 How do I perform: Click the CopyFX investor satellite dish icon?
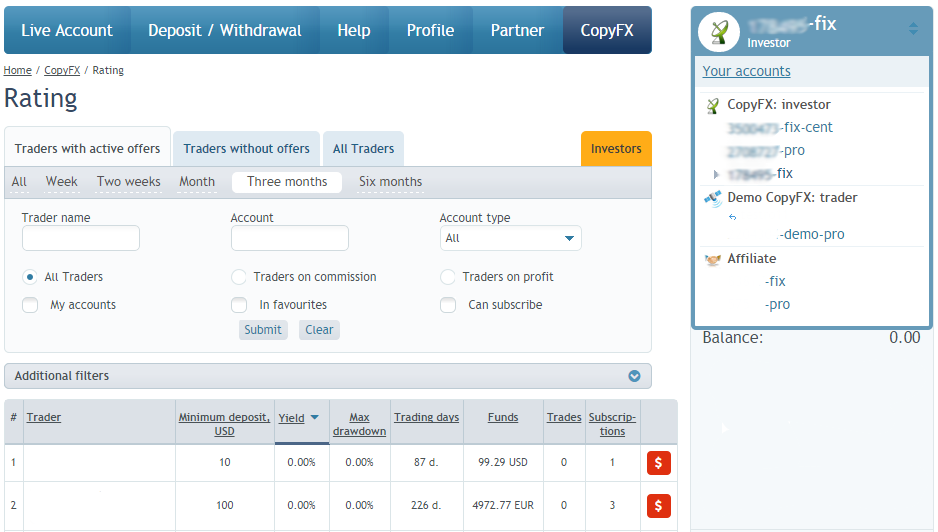[712, 106]
